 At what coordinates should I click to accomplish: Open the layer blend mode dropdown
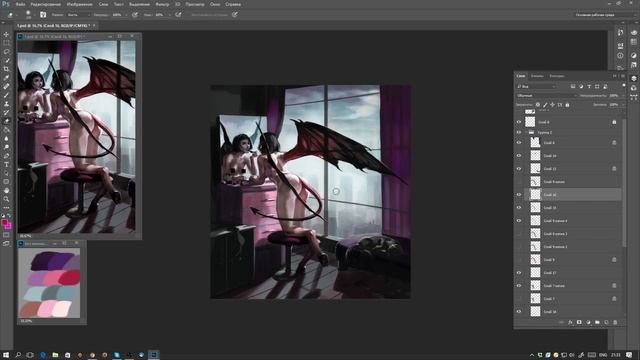[546, 96]
